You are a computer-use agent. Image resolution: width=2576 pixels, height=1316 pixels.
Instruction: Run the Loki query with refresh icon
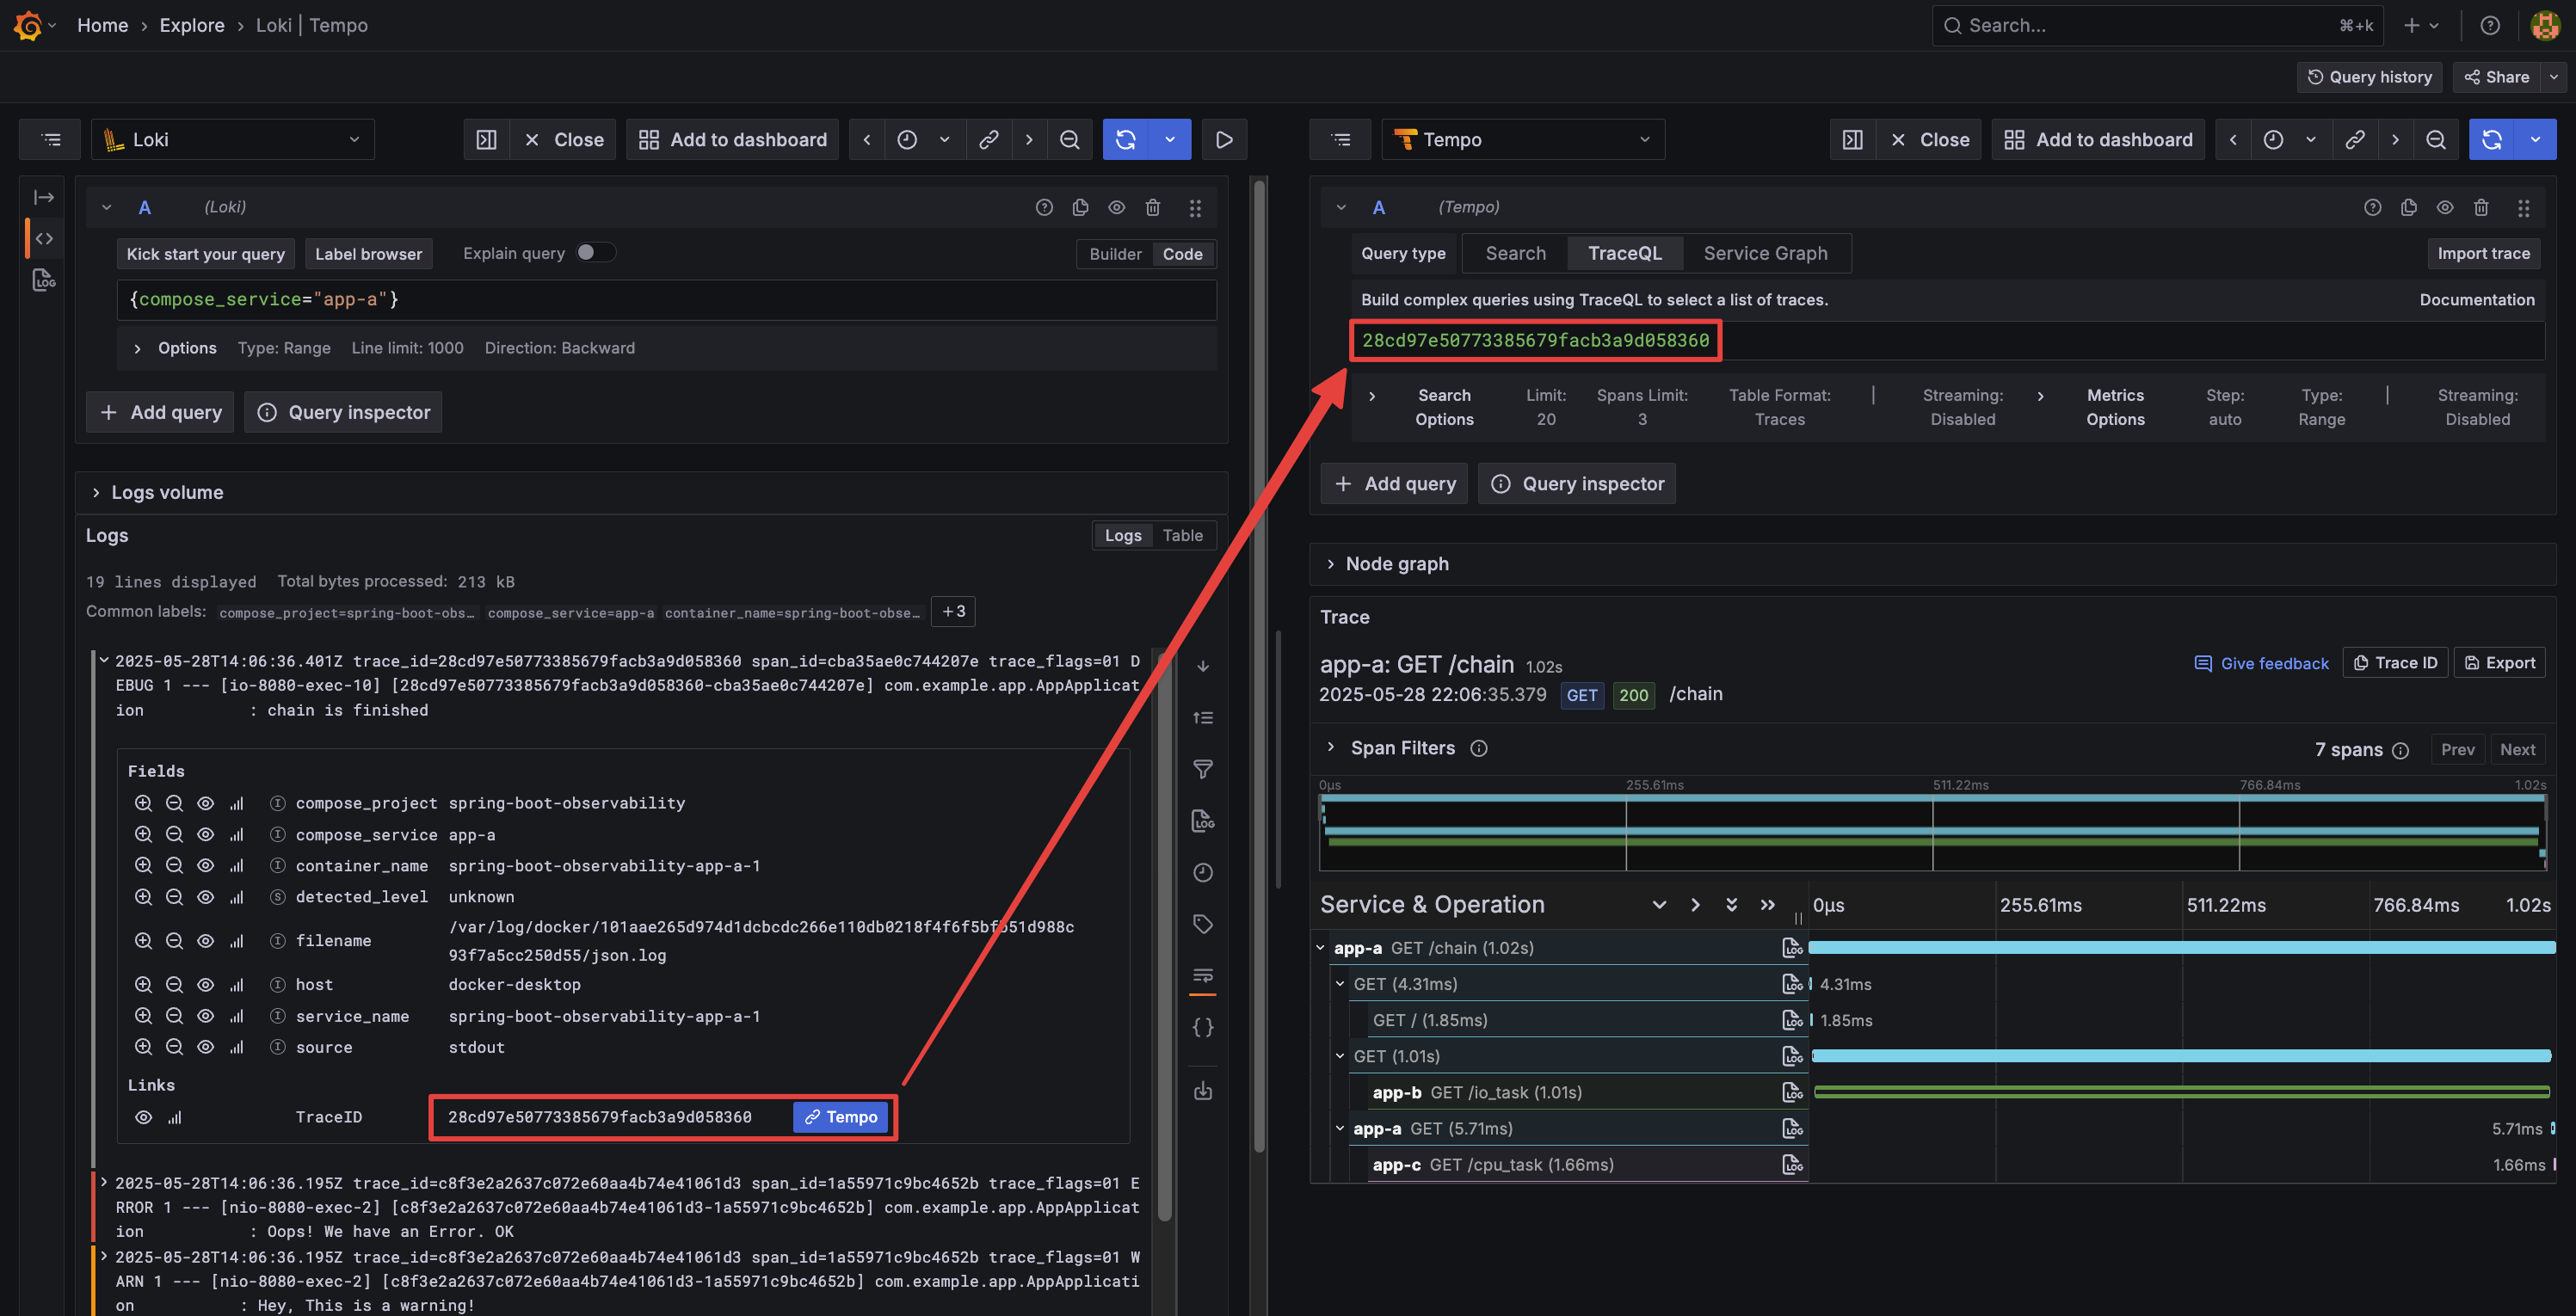coord(1126,140)
